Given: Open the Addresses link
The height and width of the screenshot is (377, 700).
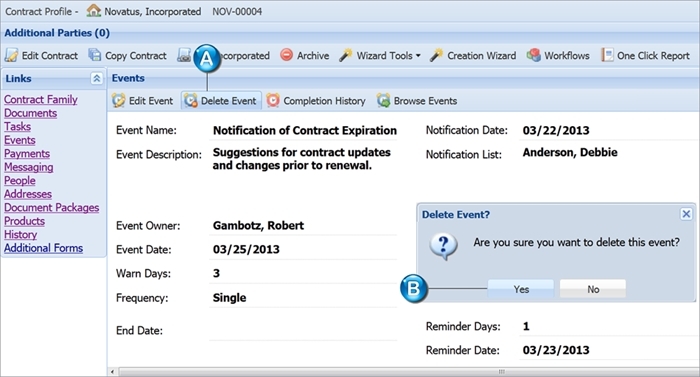Looking at the screenshot, I should coord(28,194).
